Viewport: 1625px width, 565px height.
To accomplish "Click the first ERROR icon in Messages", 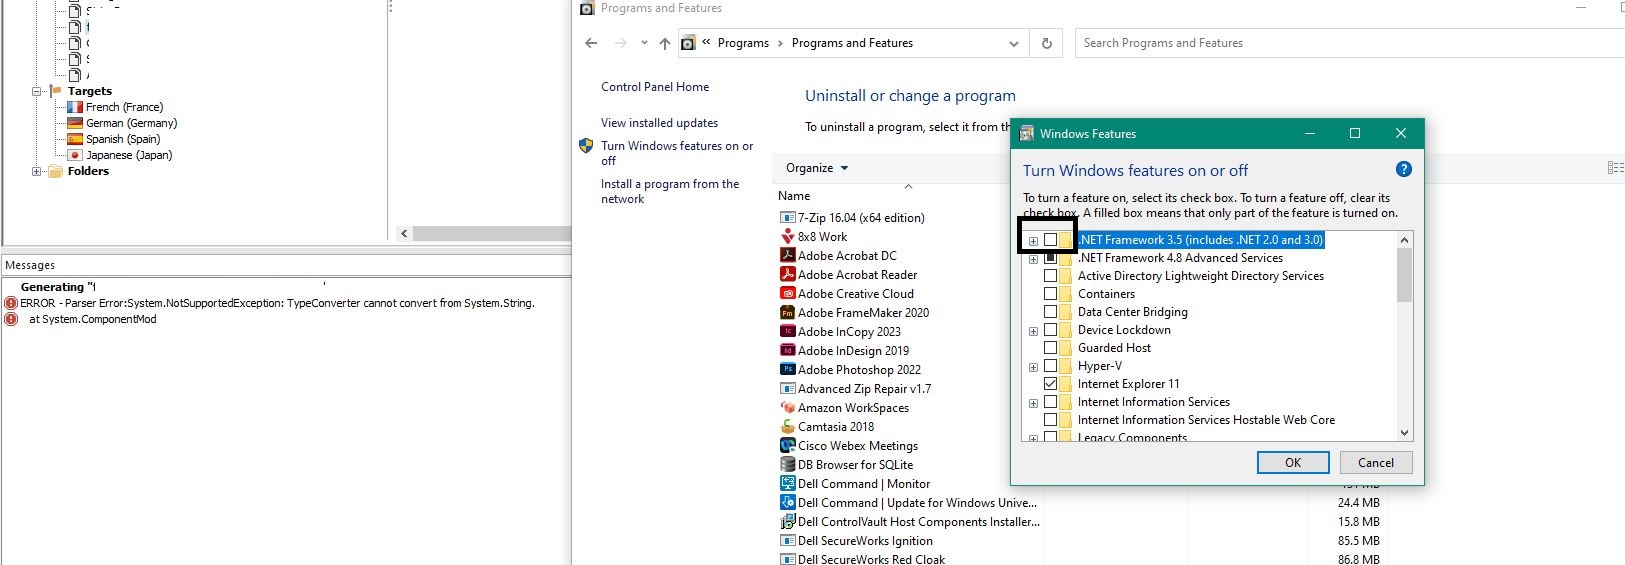I will [11, 303].
